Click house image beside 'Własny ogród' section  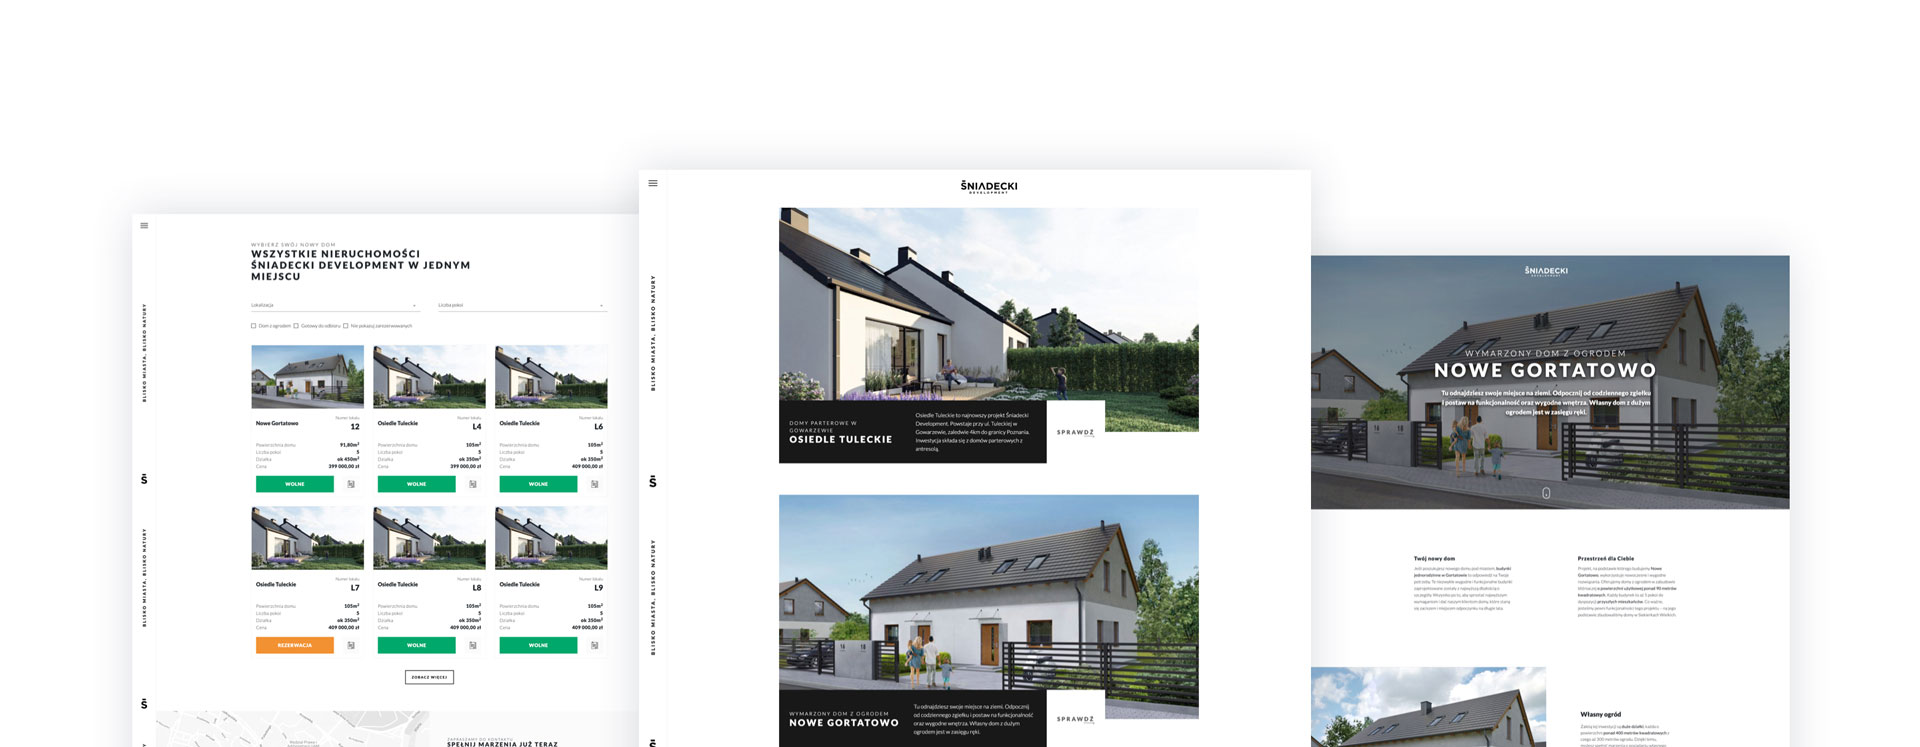[x=1428, y=707]
